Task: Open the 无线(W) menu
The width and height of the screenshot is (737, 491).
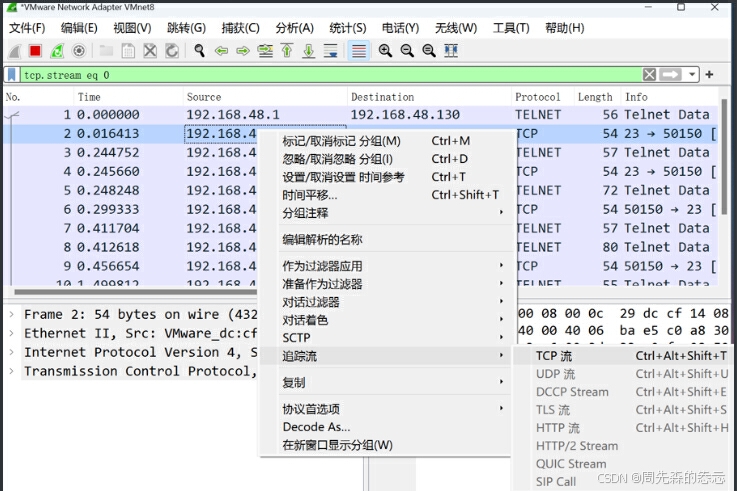Action: [455, 28]
